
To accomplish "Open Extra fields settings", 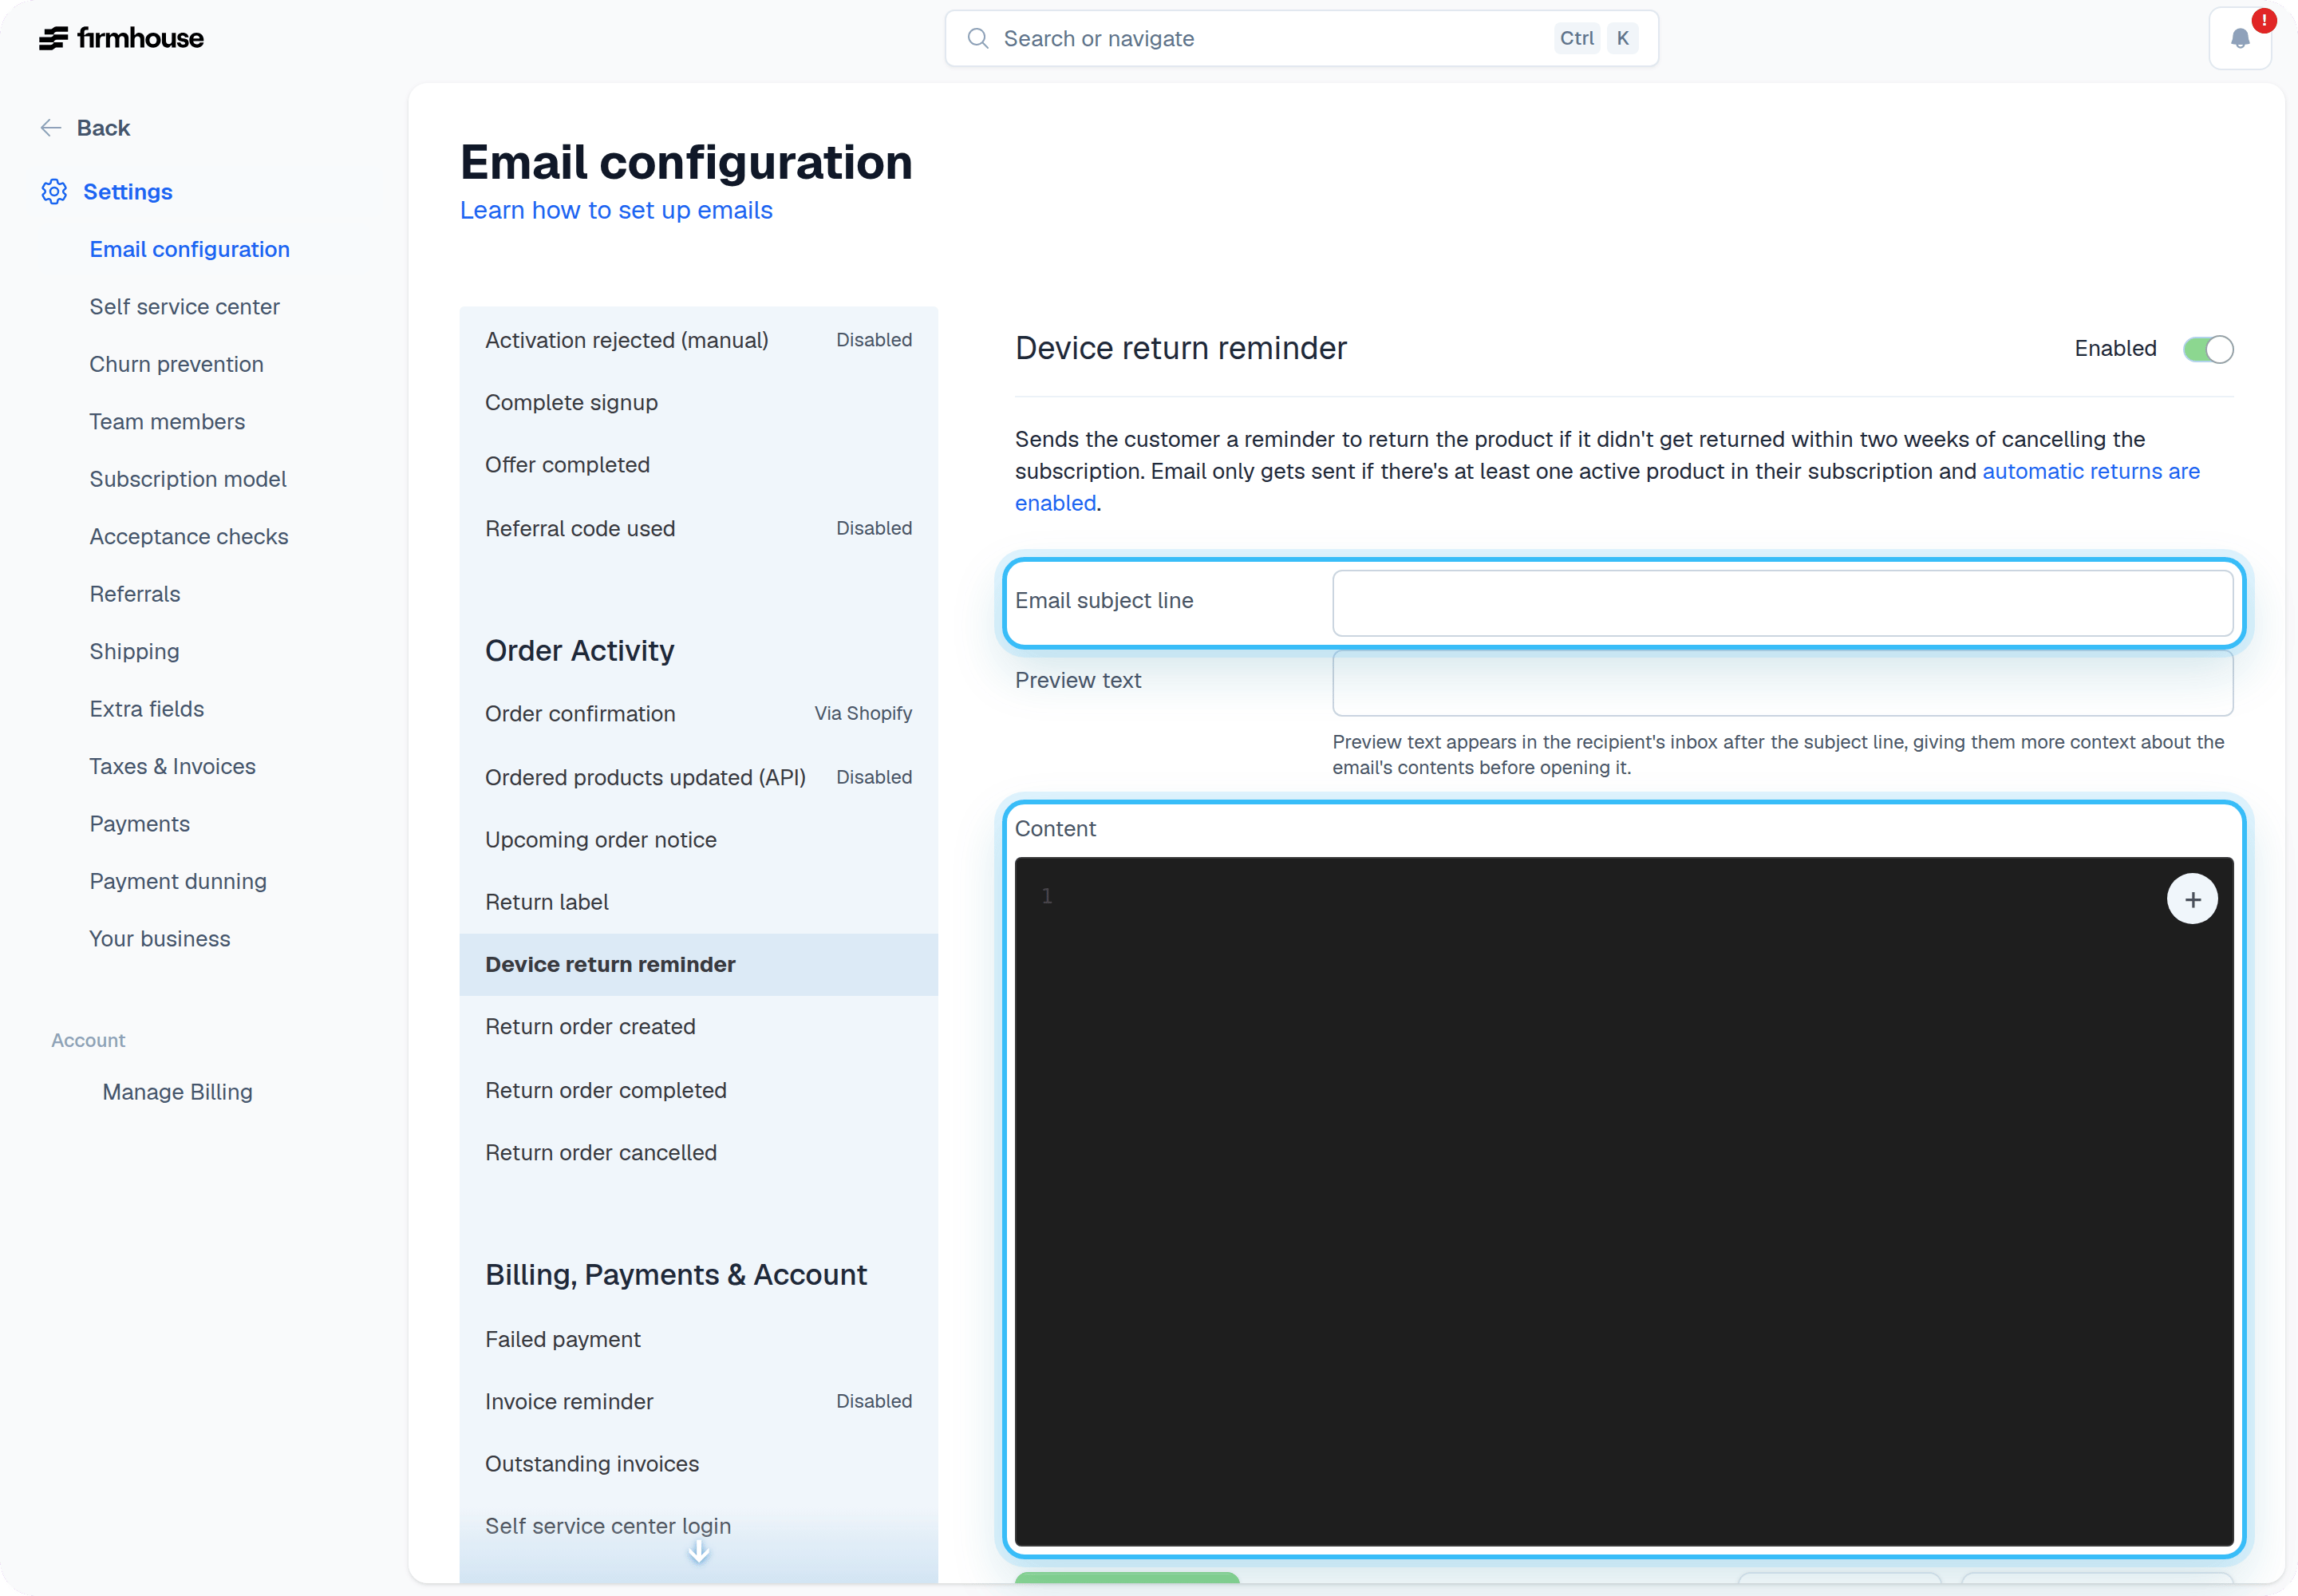I will tap(147, 709).
